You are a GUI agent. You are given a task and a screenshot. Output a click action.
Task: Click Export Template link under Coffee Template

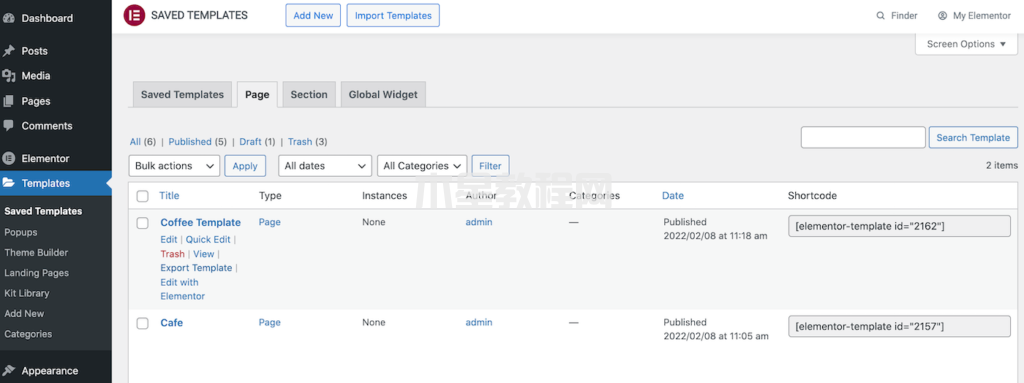pyautogui.click(x=197, y=268)
